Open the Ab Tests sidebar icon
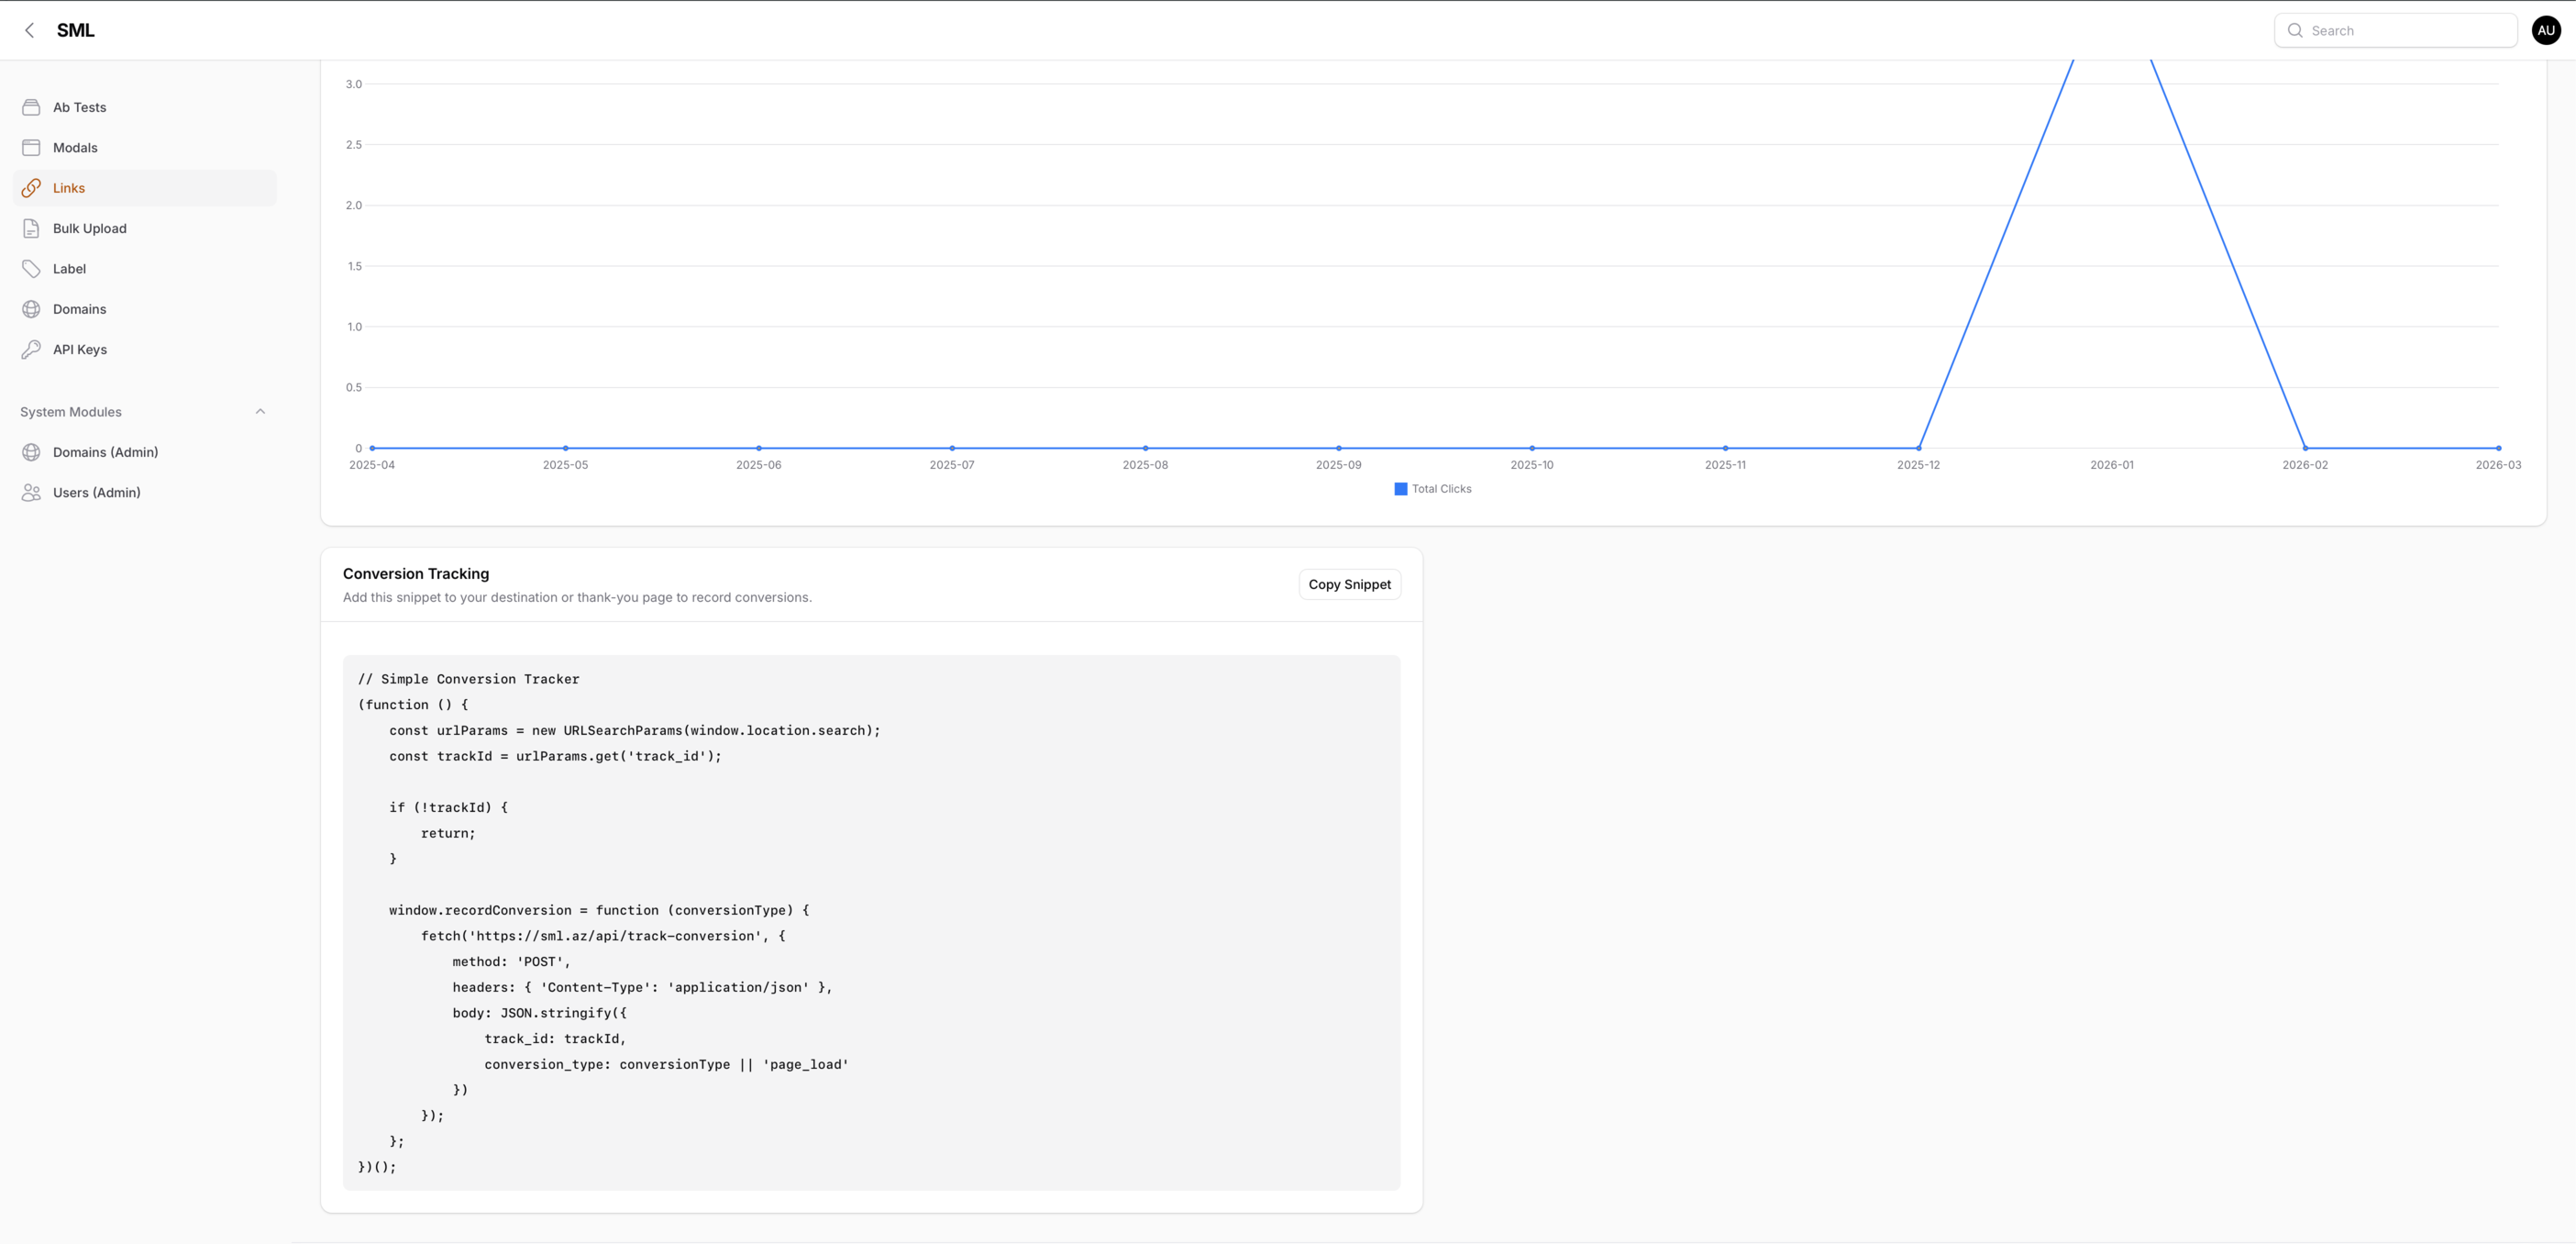Screen dimensions: 2576x1244 click(31, 107)
